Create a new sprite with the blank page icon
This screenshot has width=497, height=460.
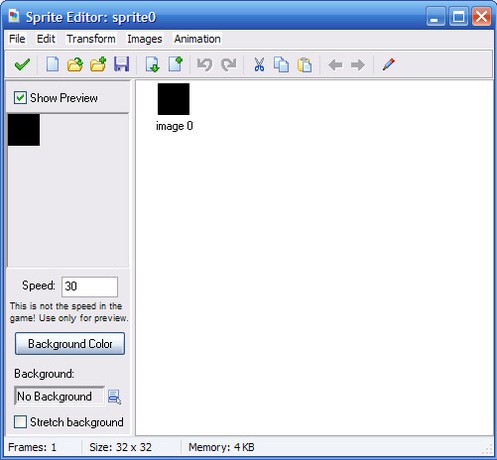point(52,64)
